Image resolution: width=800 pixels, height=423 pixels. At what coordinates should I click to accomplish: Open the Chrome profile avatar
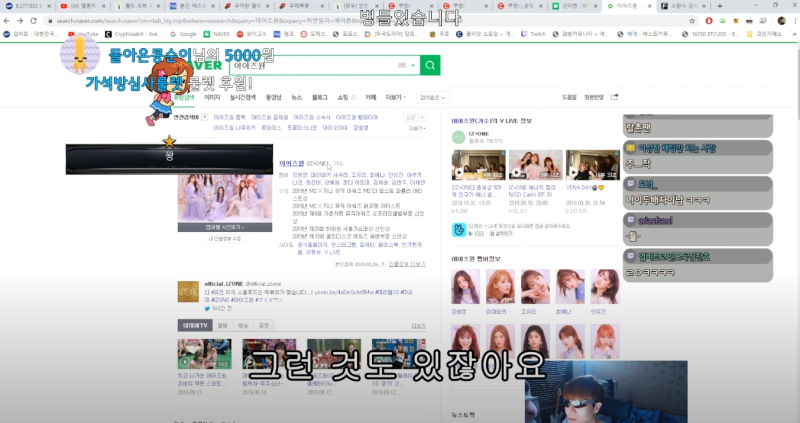[782, 21]
